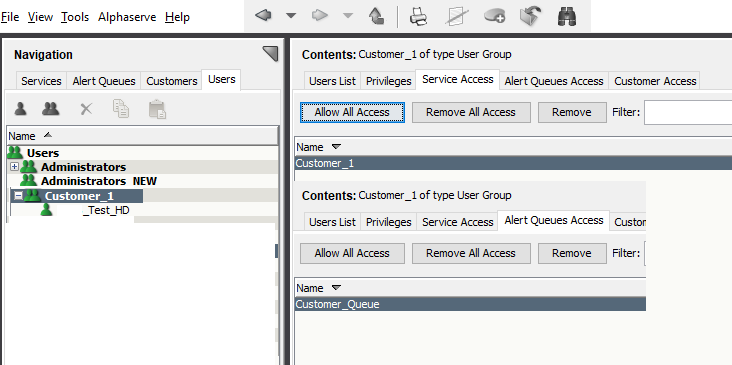The width and height of the screenshot is (732, 365).
Task: Click the new user icon
Action: [x=20, y=109]
